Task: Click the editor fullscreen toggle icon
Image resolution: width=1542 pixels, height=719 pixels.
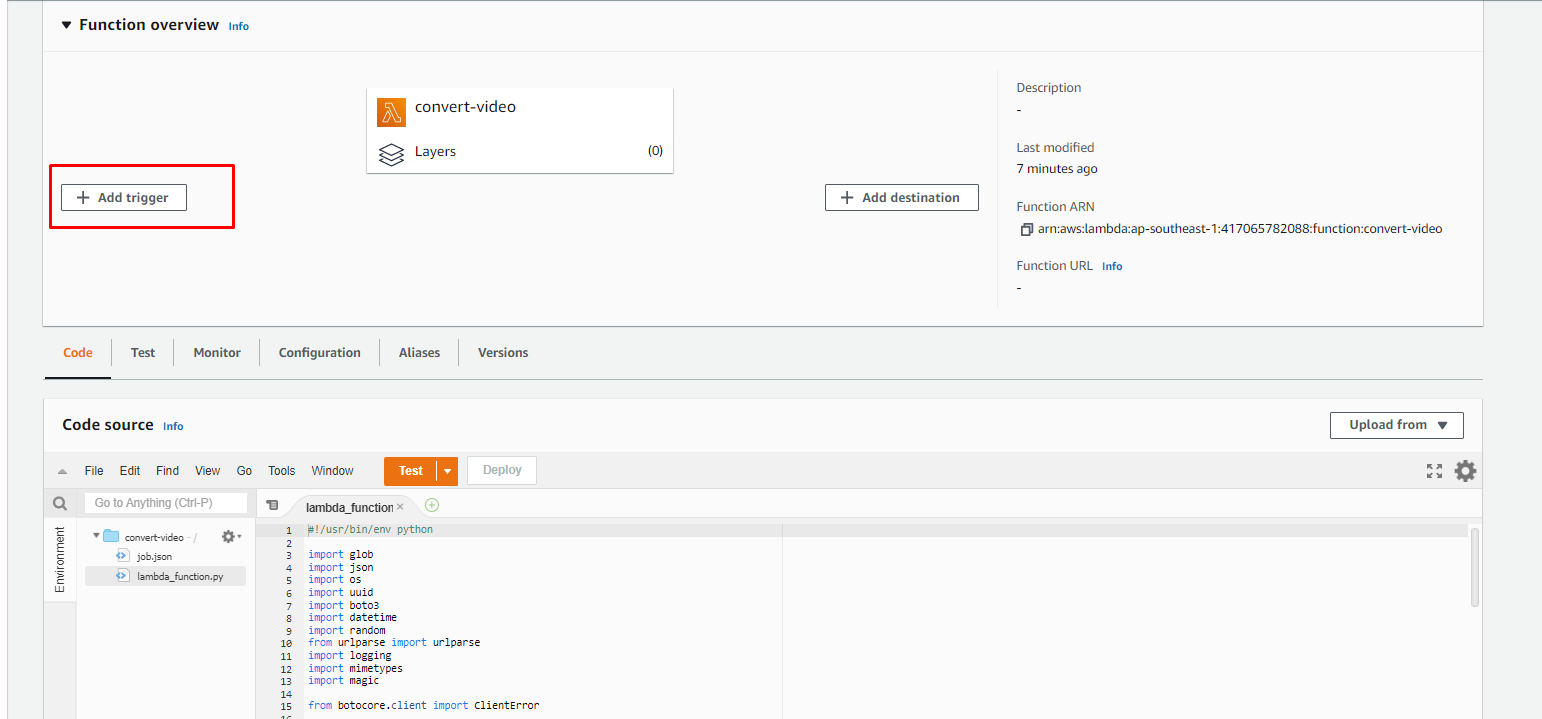Action: coord(1434,471)
